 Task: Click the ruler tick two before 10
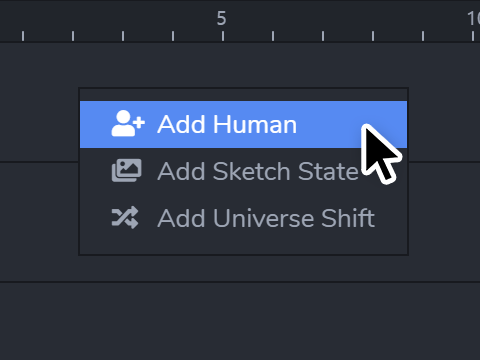[373, 36]
